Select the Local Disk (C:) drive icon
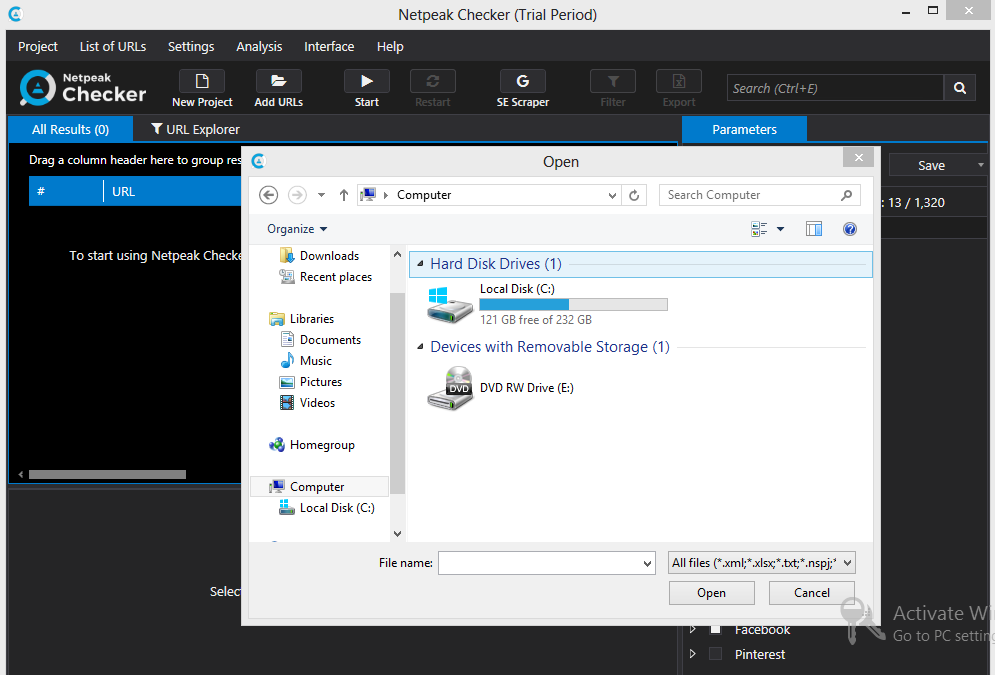Image resolution: width=995 pixels, height=675 pixels. (x=450, y=305)
